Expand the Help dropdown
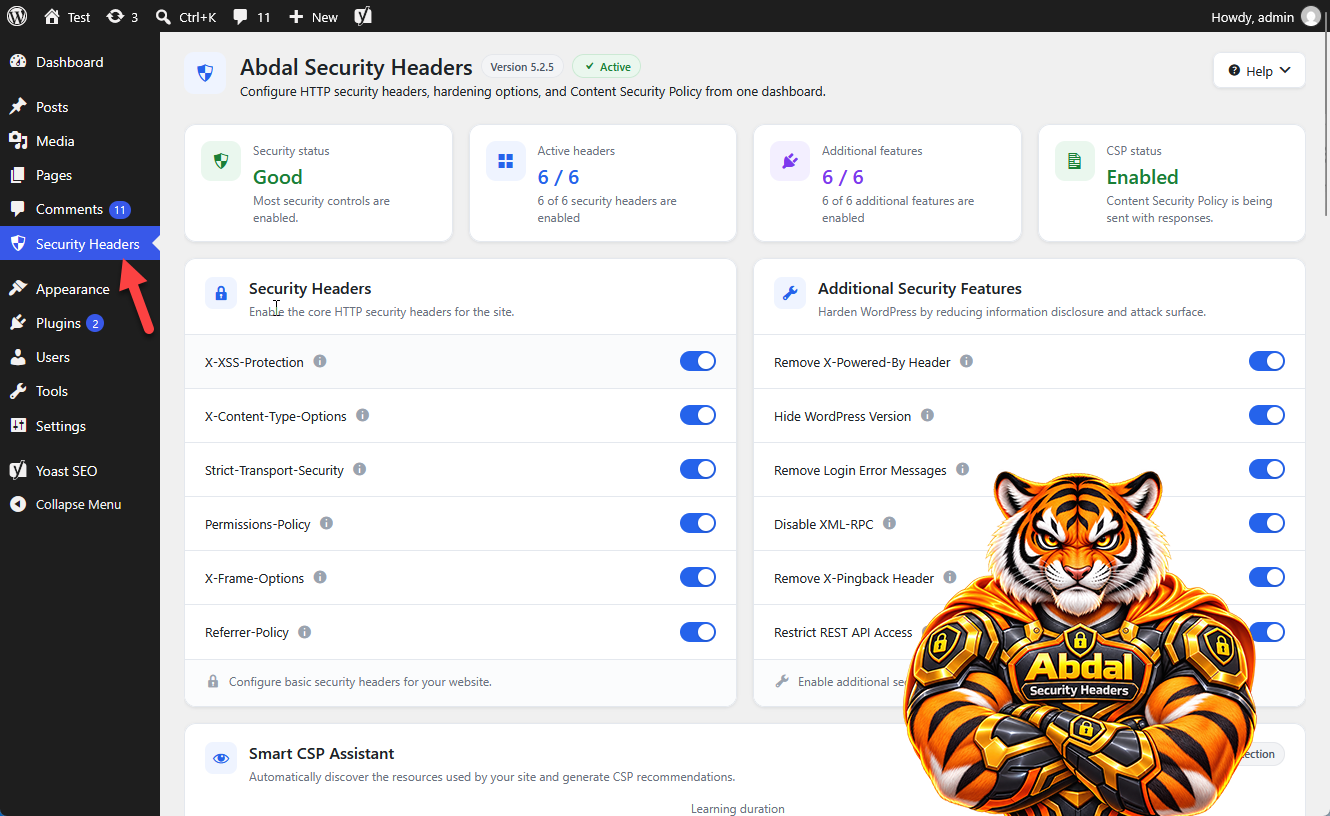1330x816 pixels. click(x=1259, y=71)
